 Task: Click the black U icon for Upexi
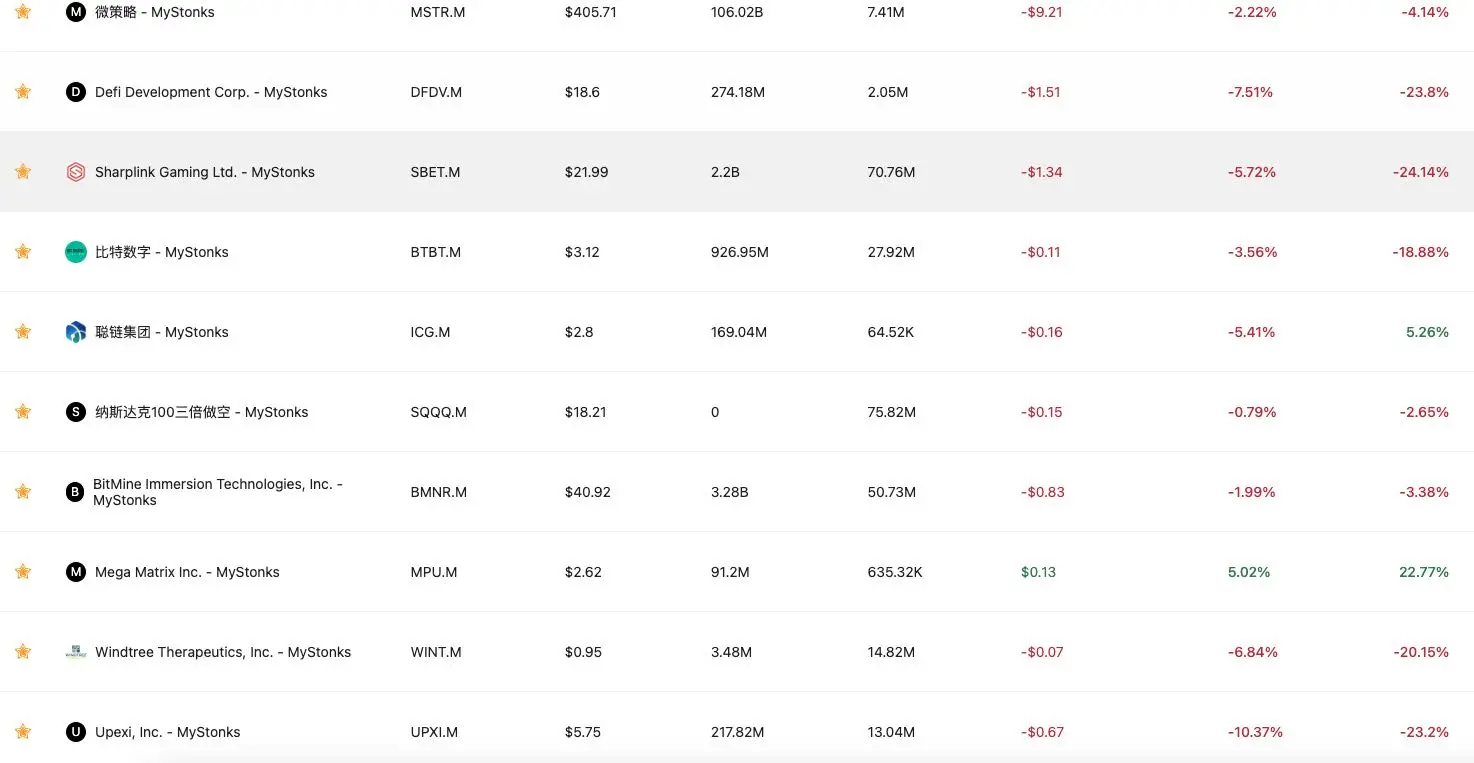[76, 732]
